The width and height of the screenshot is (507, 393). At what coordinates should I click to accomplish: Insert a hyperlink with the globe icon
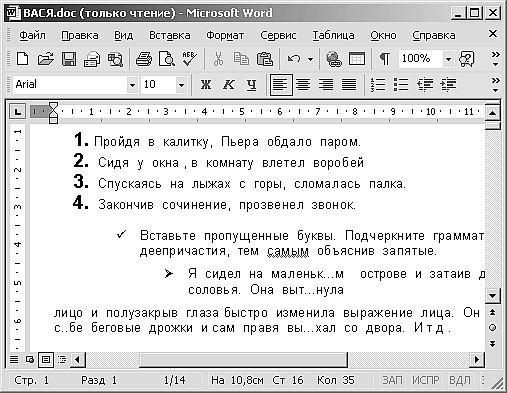pos(334,59)
